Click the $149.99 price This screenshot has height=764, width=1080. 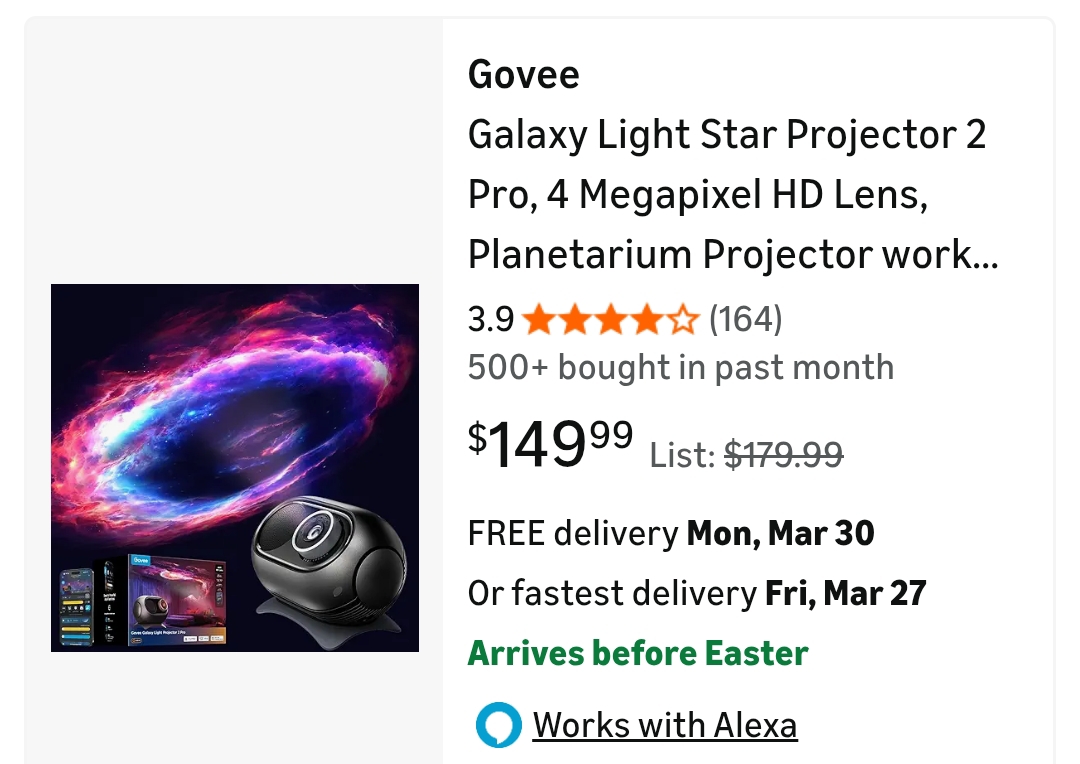pyautogui.click(x=550, y=443)
